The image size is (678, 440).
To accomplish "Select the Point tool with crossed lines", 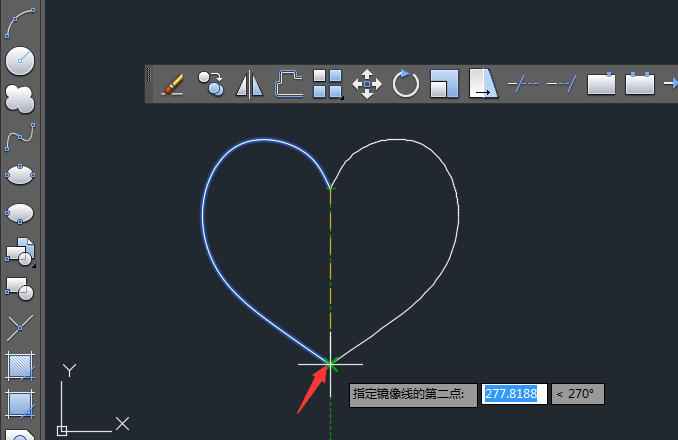I will 20,328.
